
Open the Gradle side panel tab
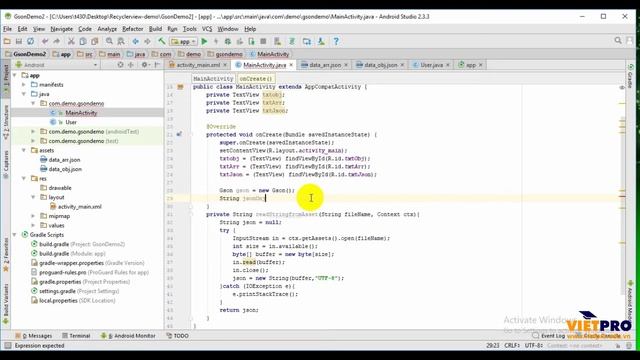tap(631, 76)
